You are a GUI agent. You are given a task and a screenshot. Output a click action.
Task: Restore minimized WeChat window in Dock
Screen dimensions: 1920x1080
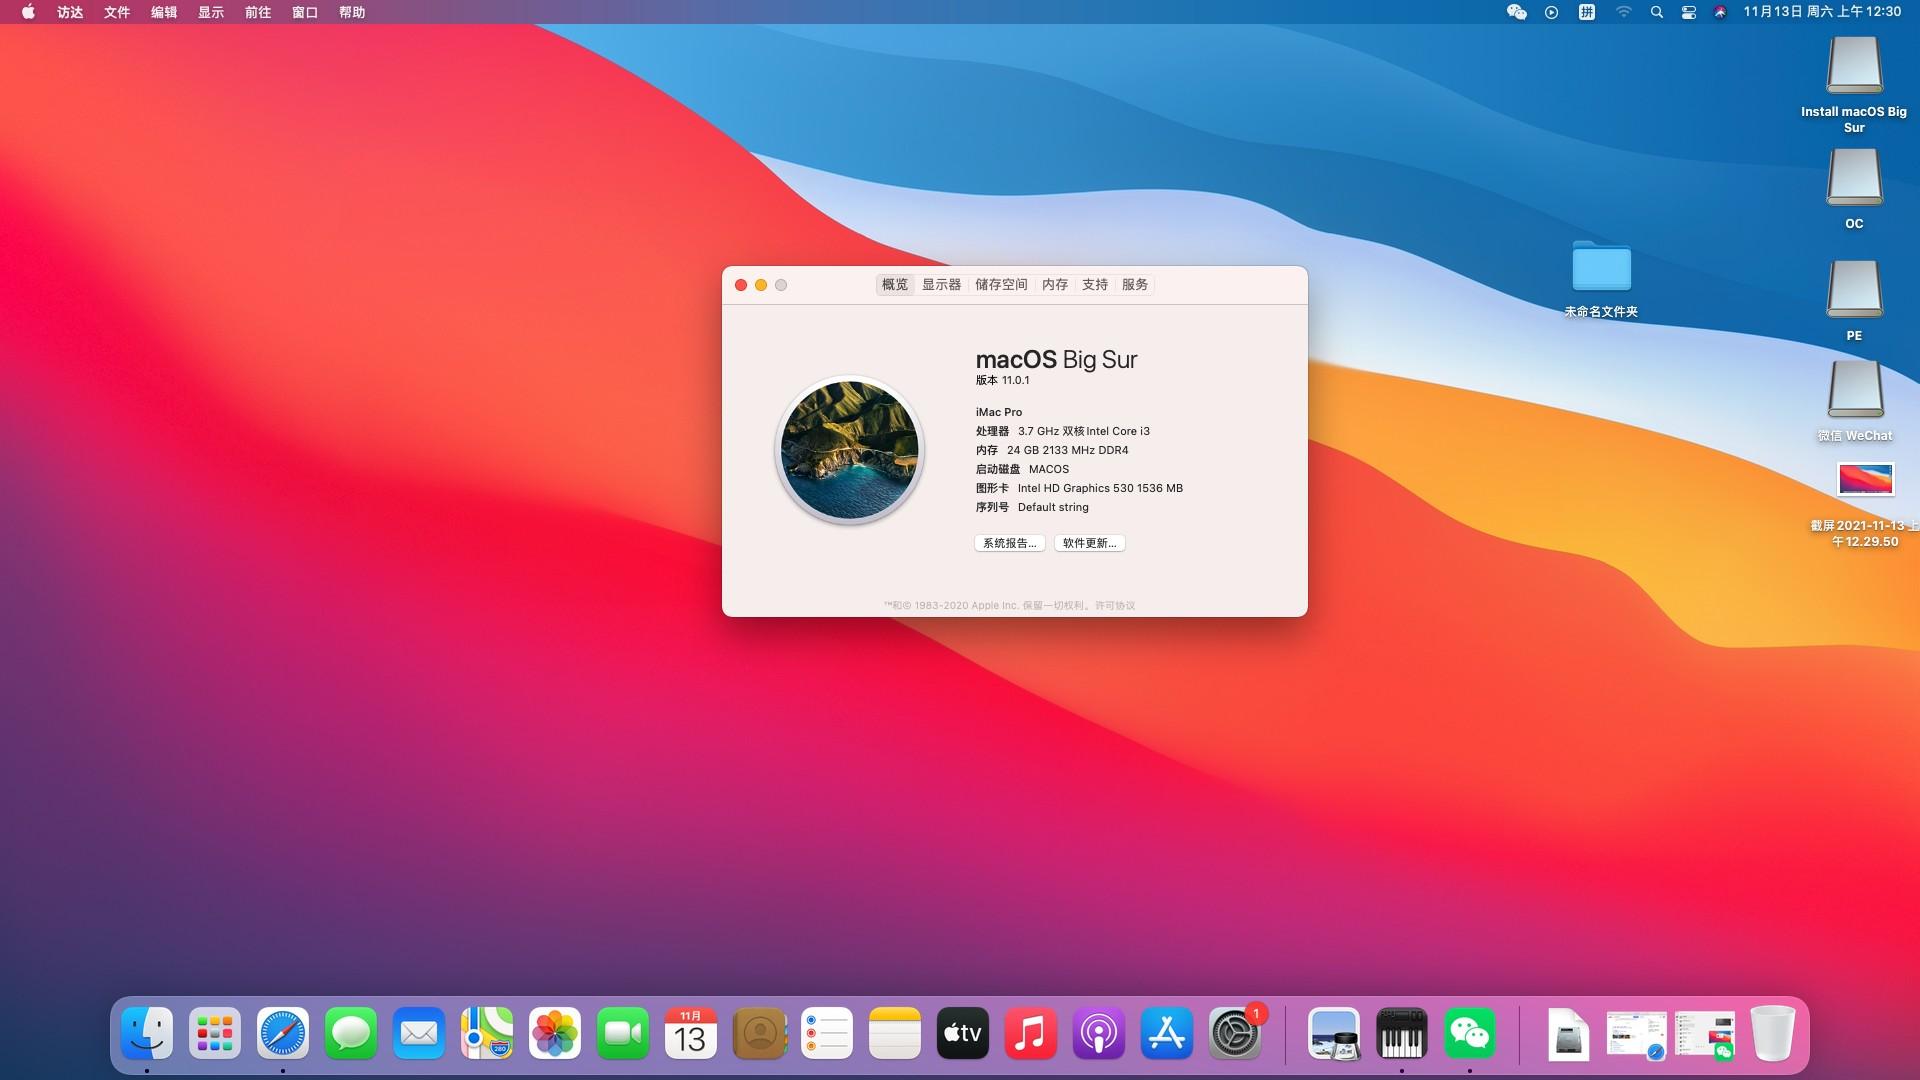coord(1705,1036)
